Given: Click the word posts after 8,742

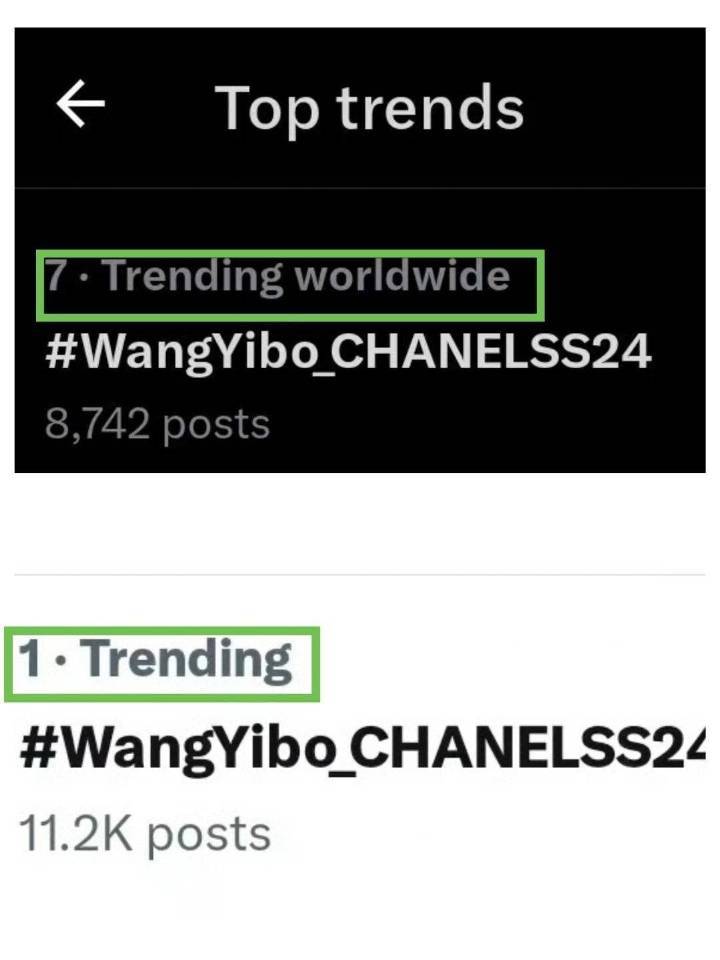Looking at the screenshot, I should [x=216, y=426].
